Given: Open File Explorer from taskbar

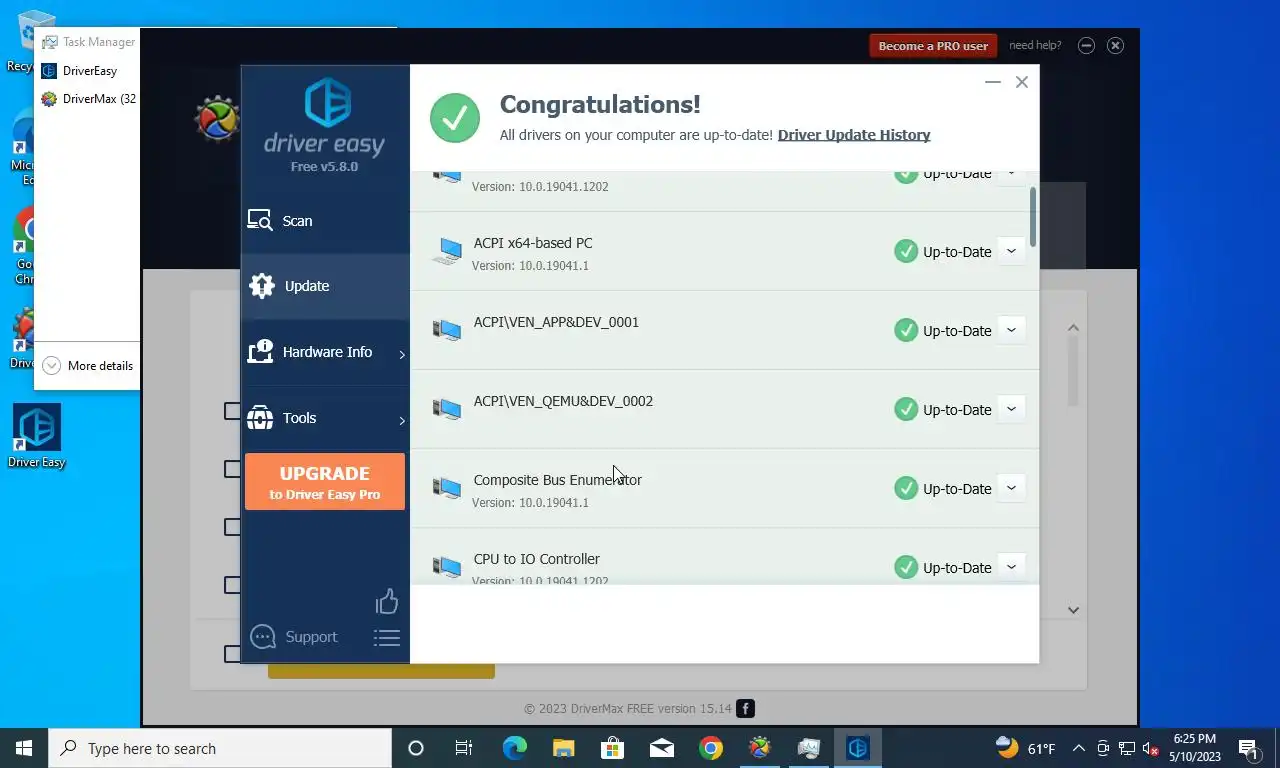Looking at the screenshot, I should [563, 748].
